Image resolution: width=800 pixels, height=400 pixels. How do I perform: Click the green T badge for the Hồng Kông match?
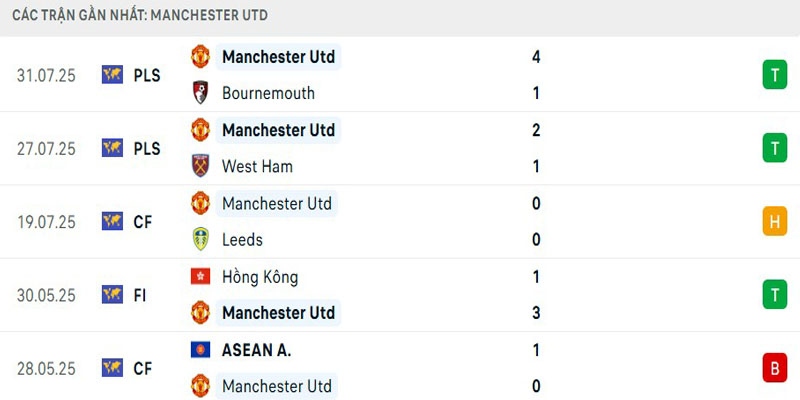[x=774, y=295]
